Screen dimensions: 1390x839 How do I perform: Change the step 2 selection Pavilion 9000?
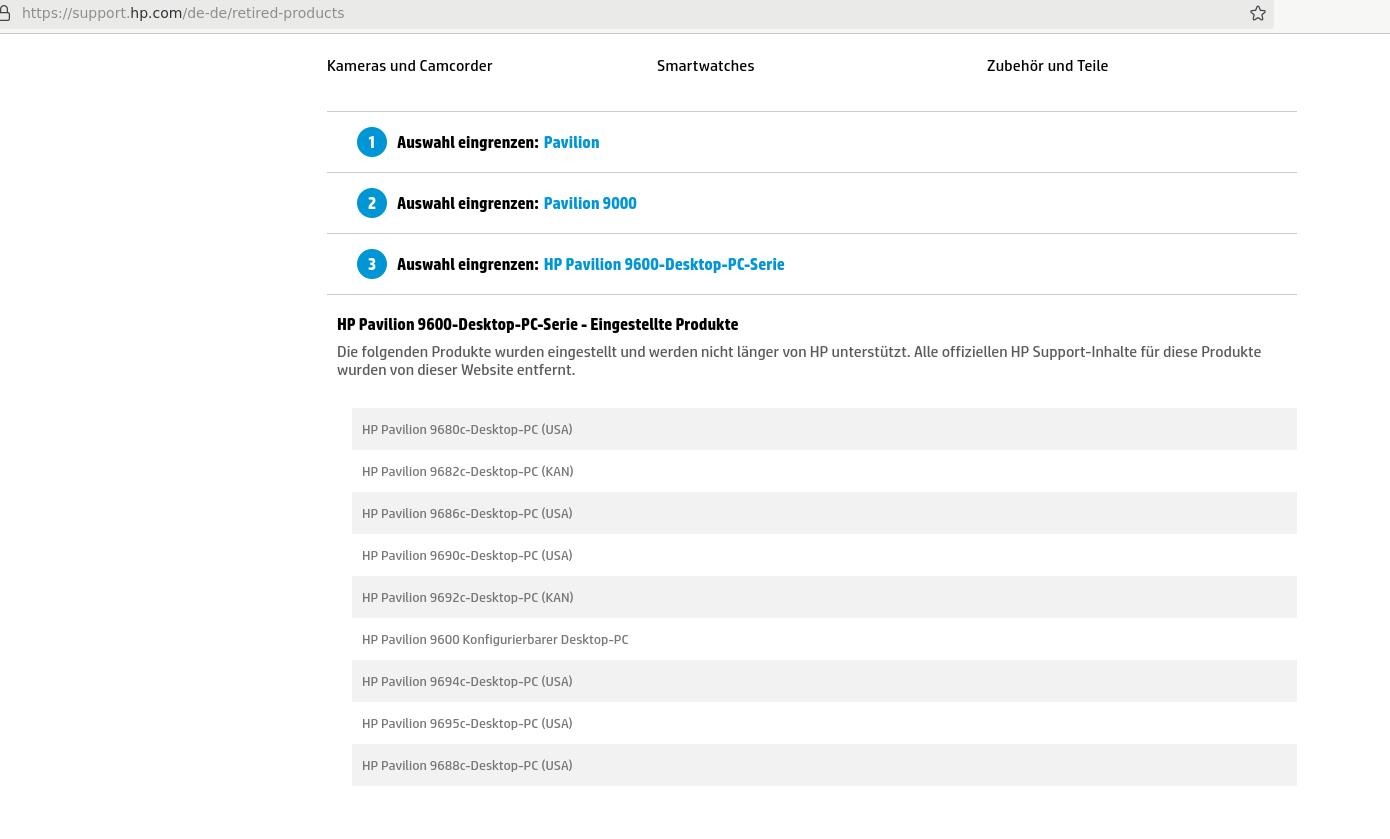click(590, 203)
